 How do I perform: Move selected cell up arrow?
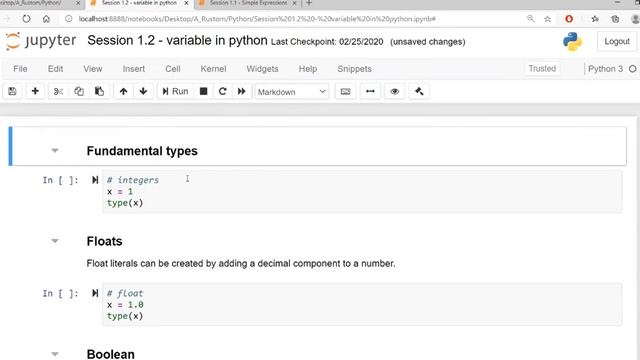pyautogui.click(x=123, y=91)
